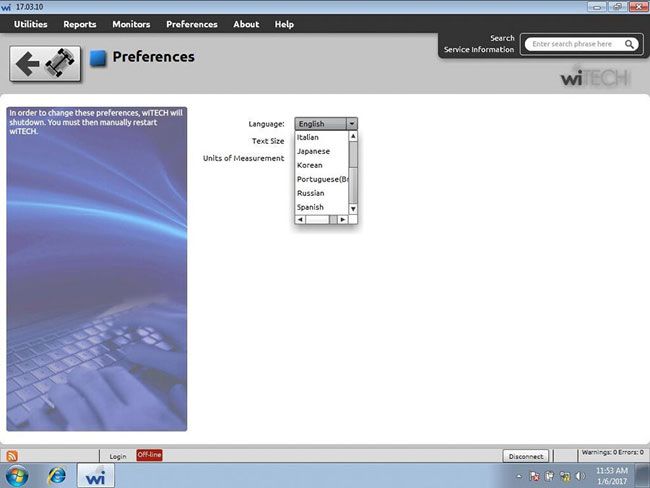Open the Reports menu
The height and width of the screenshot is (488, 650).
80,24
